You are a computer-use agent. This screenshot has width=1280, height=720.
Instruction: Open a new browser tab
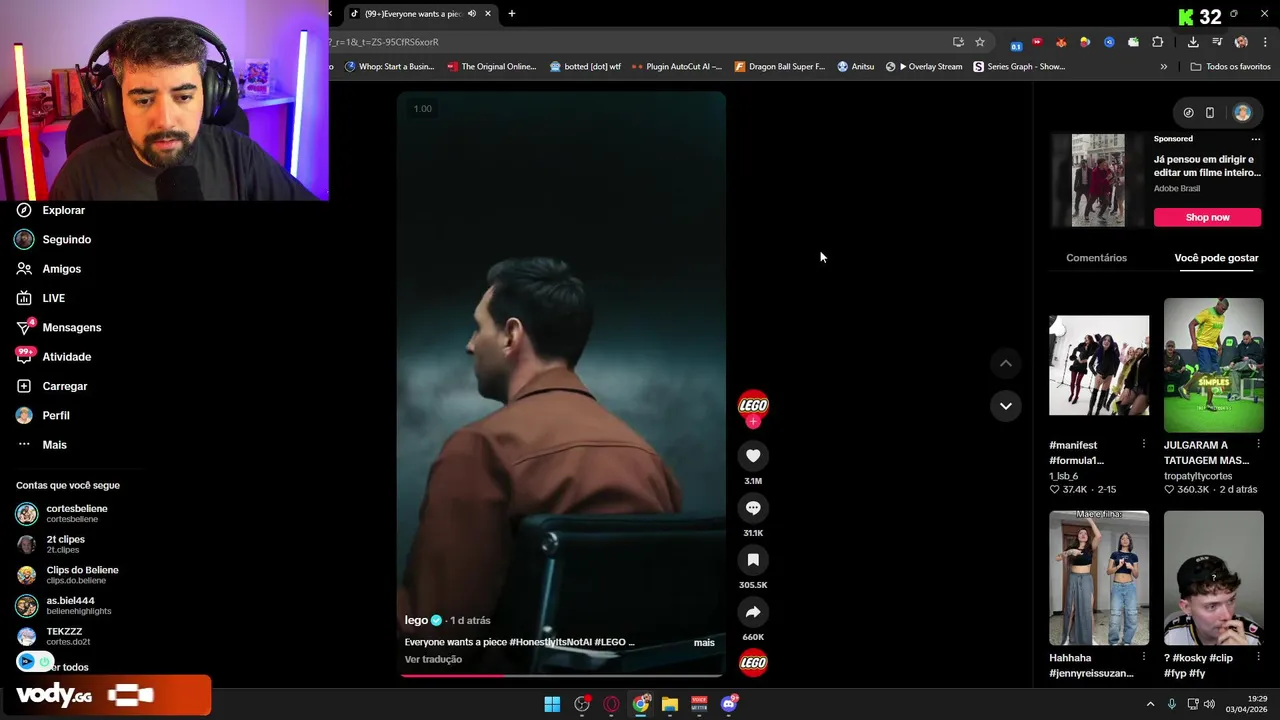[512, 14]
